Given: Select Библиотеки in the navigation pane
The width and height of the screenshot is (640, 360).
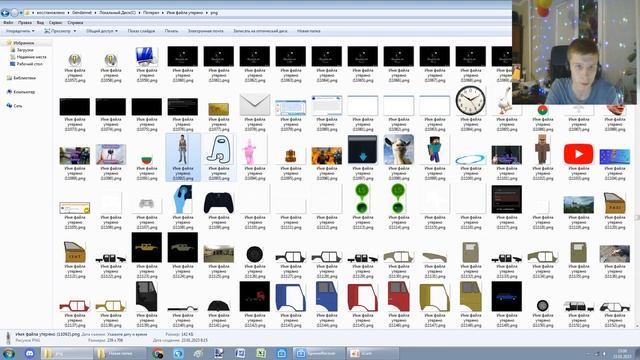Looking at the screenshot, I should tap(24, 78).
